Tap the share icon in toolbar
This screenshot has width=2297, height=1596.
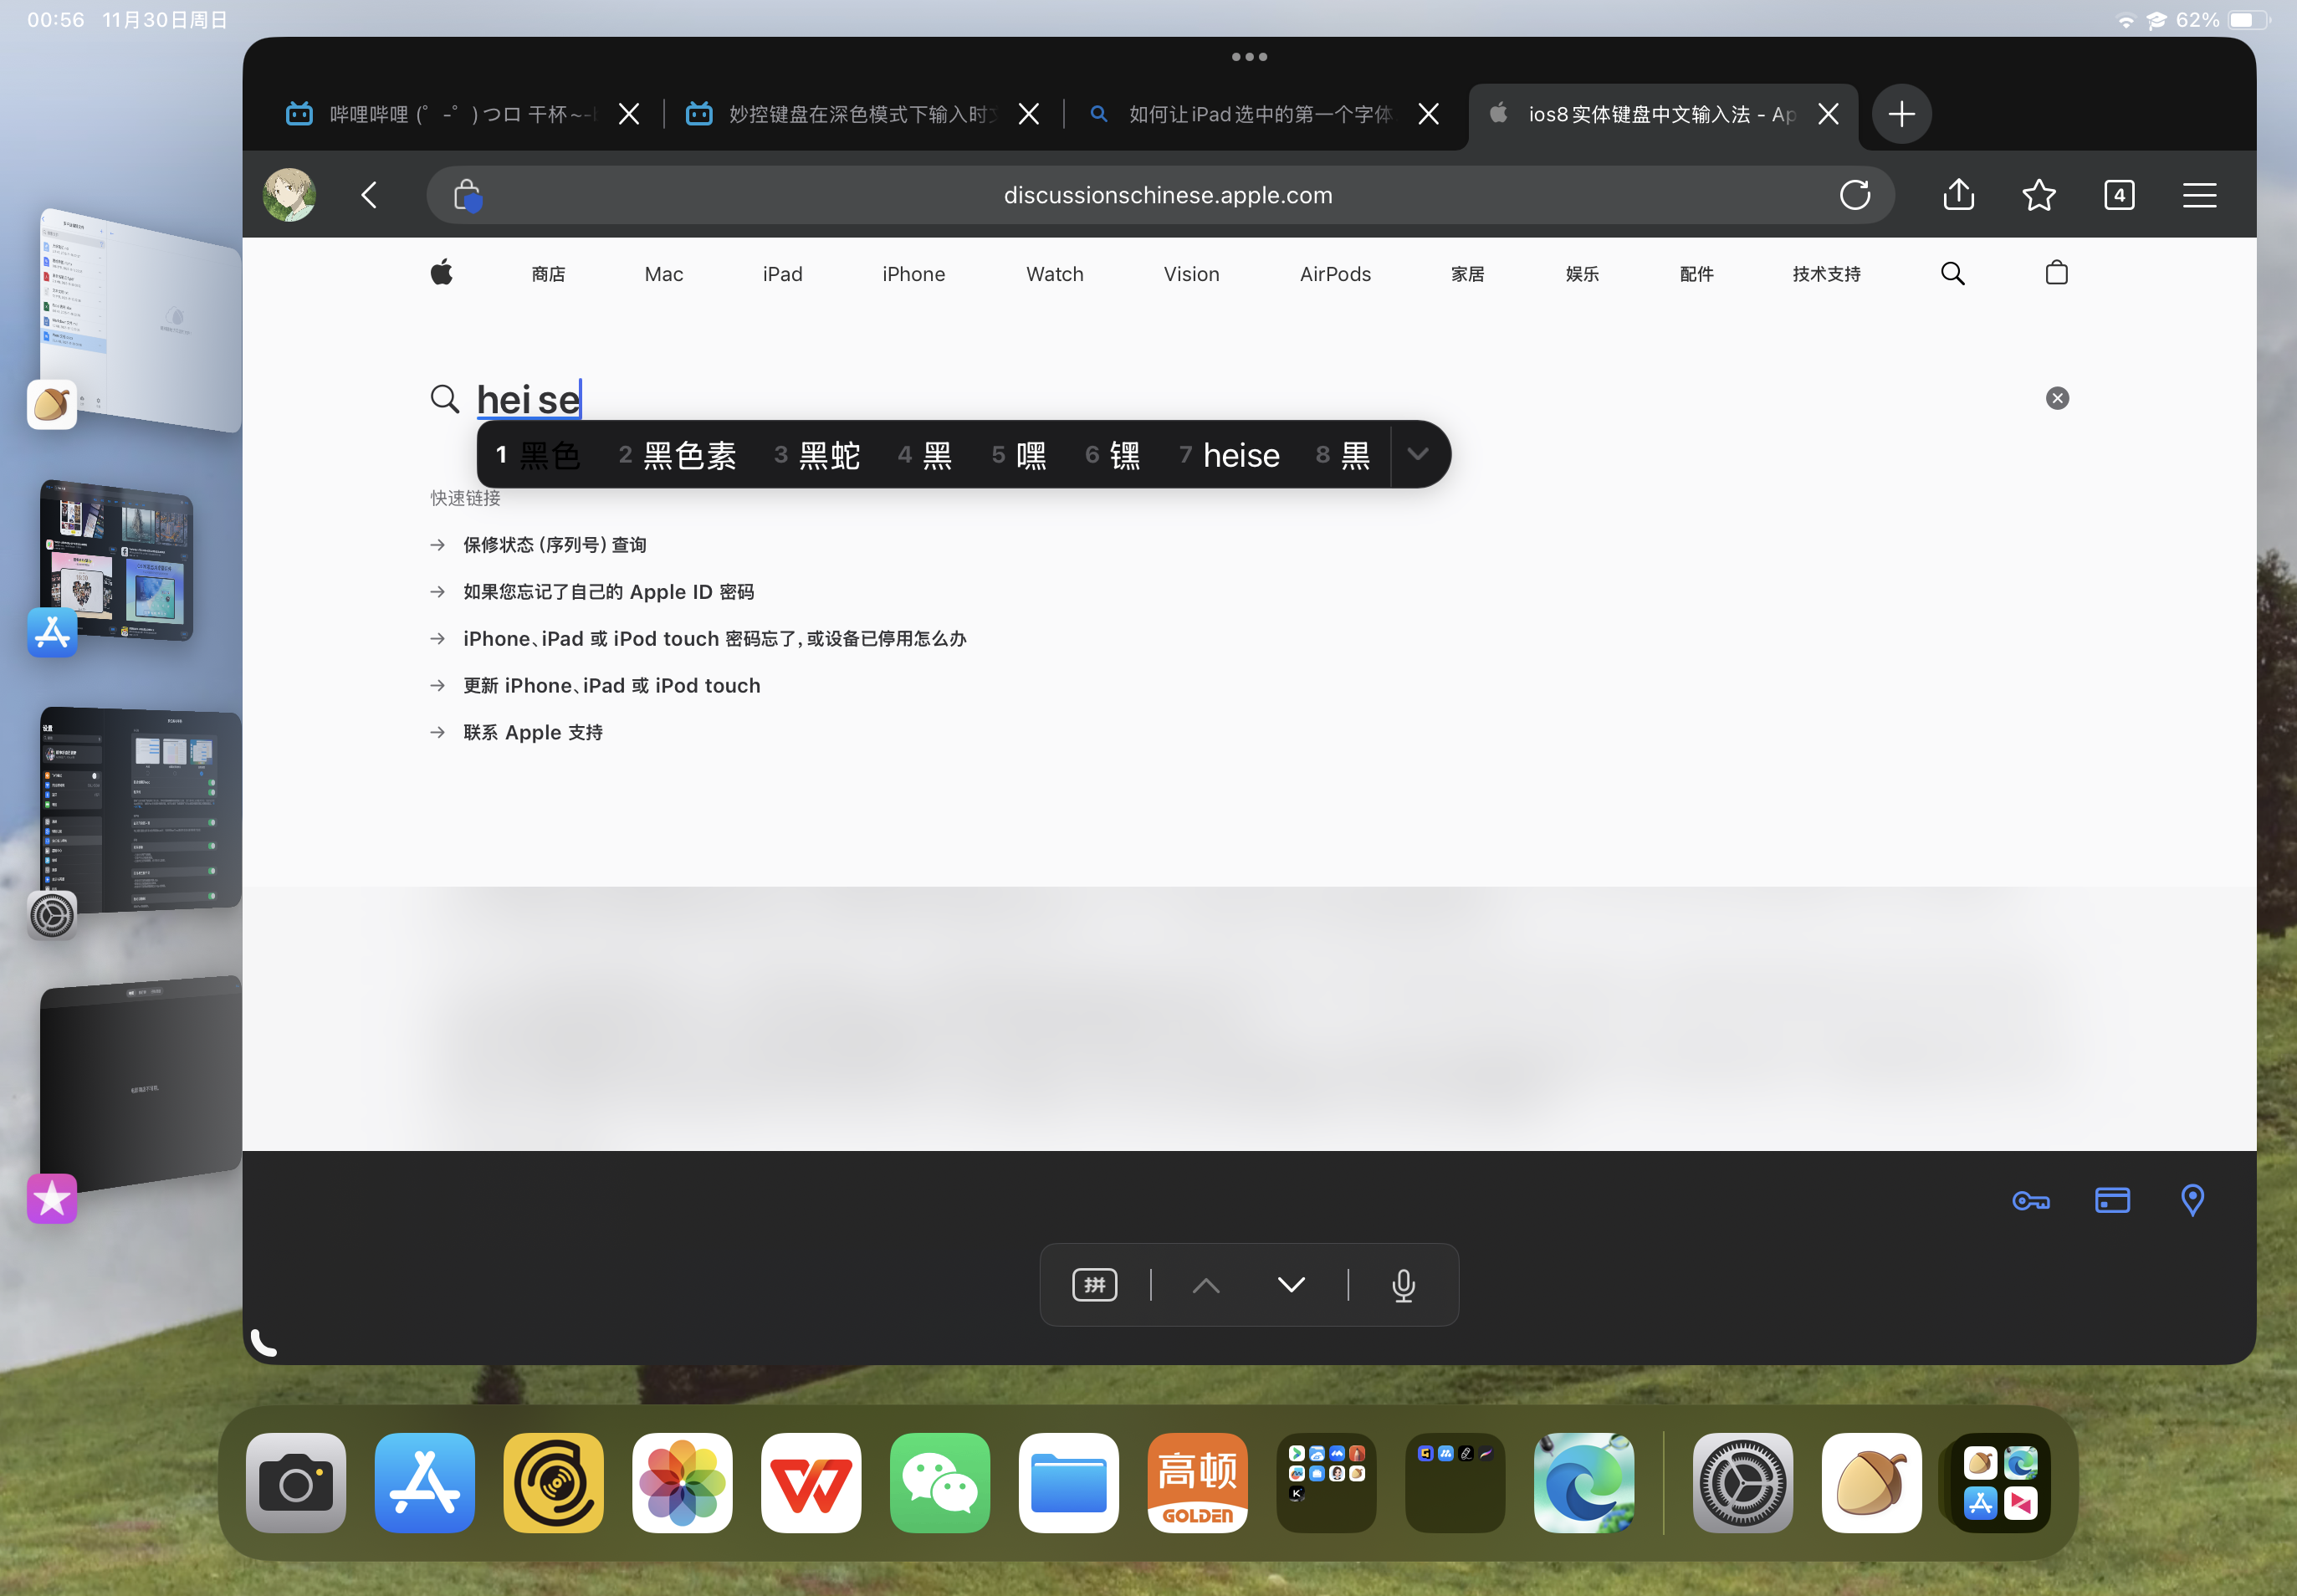click(x=1958, y=195)
